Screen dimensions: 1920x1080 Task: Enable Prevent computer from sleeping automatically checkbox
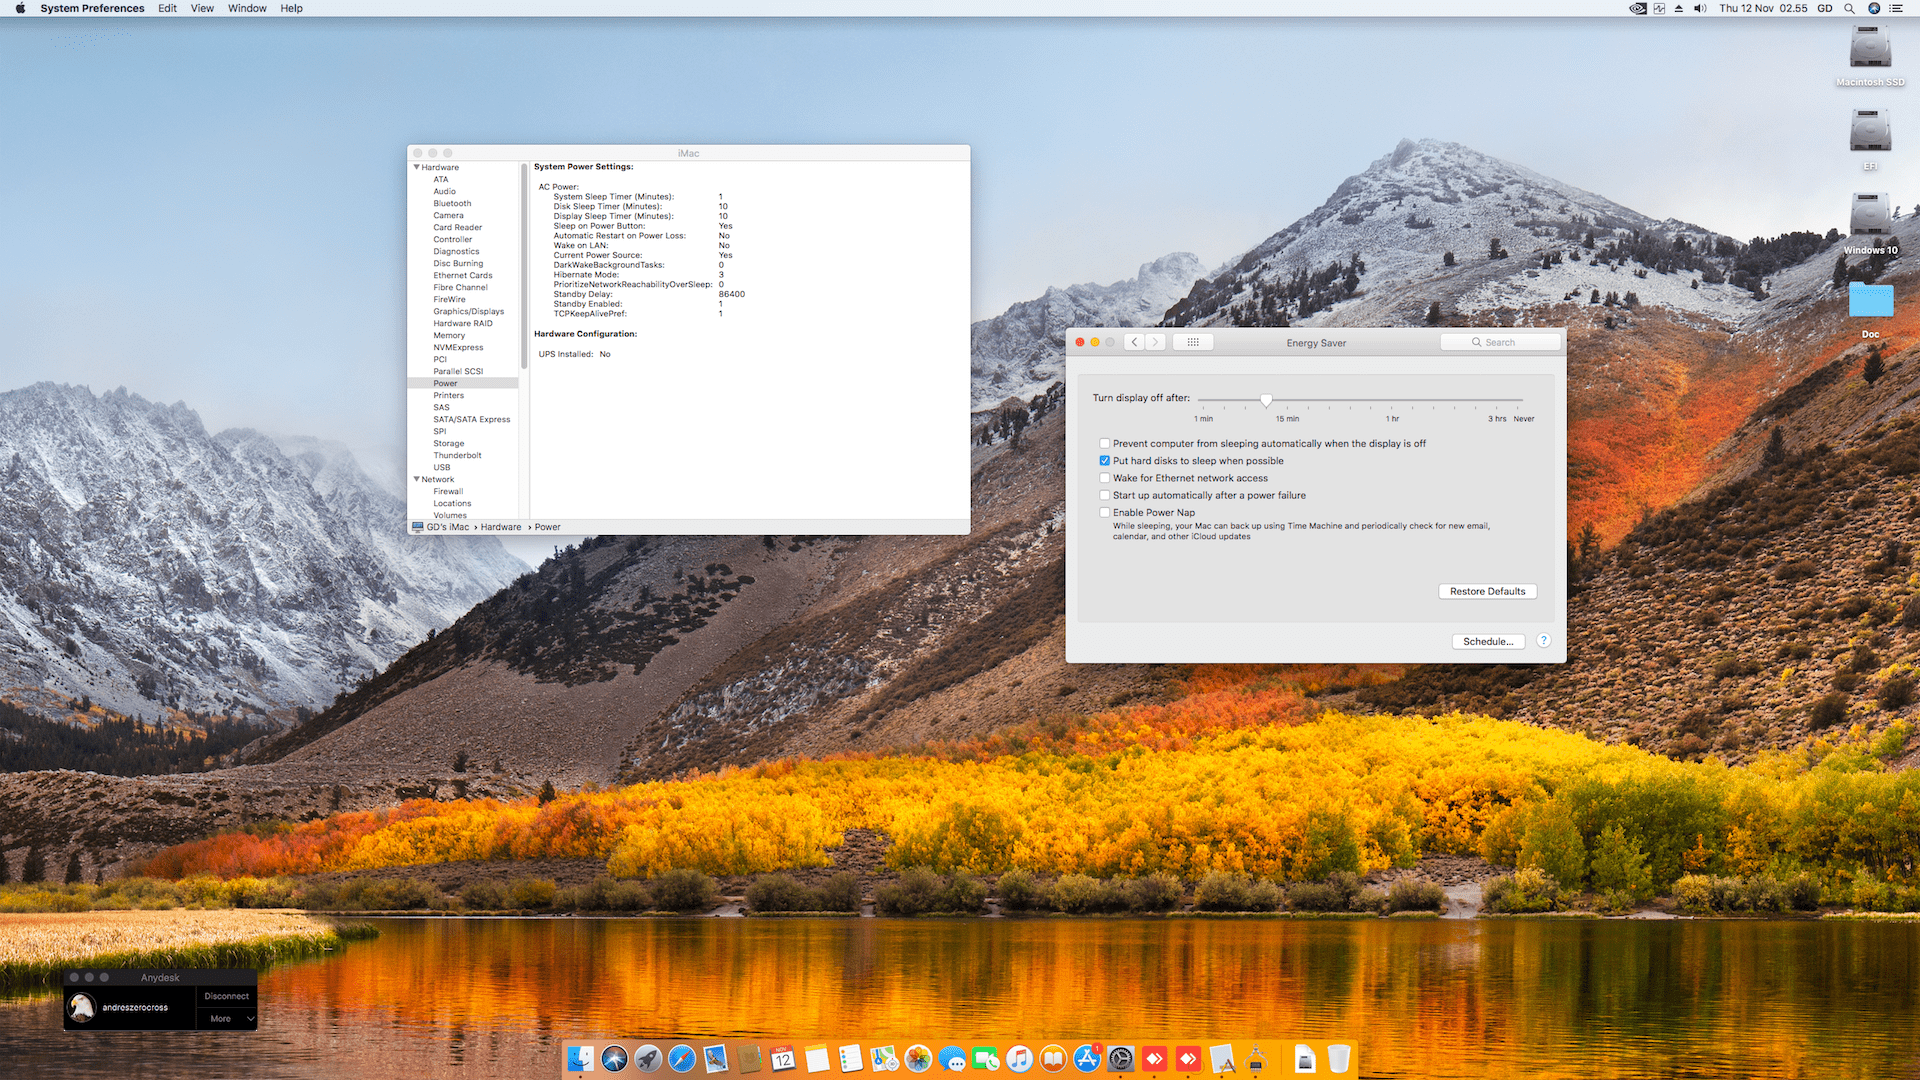coord(1105,444)
